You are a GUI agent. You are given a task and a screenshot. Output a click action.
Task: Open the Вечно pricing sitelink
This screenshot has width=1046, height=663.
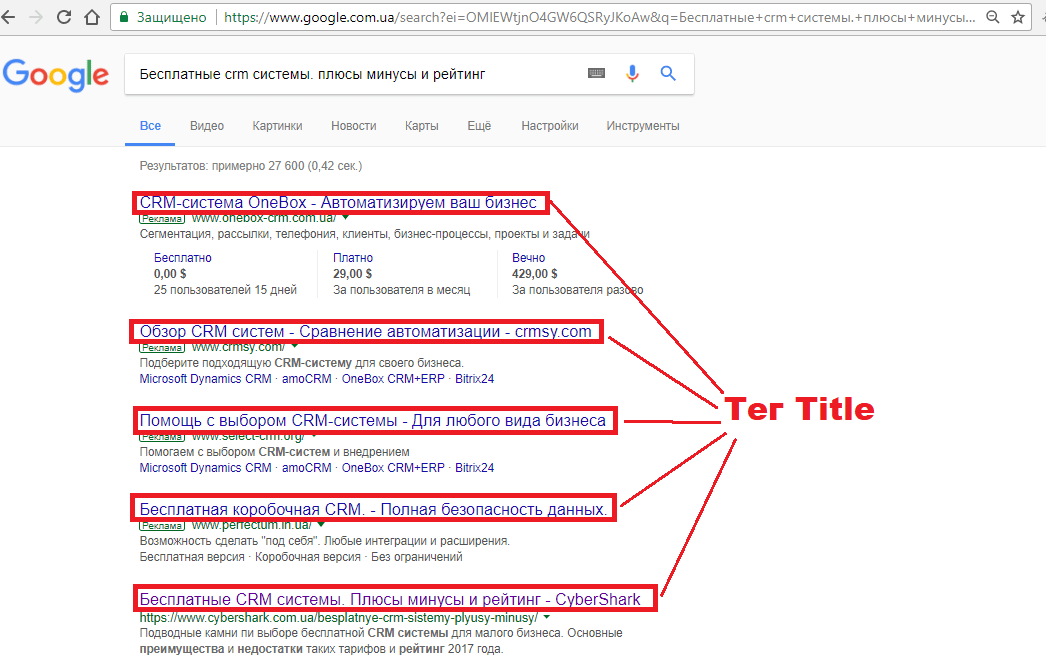[528, 257]
